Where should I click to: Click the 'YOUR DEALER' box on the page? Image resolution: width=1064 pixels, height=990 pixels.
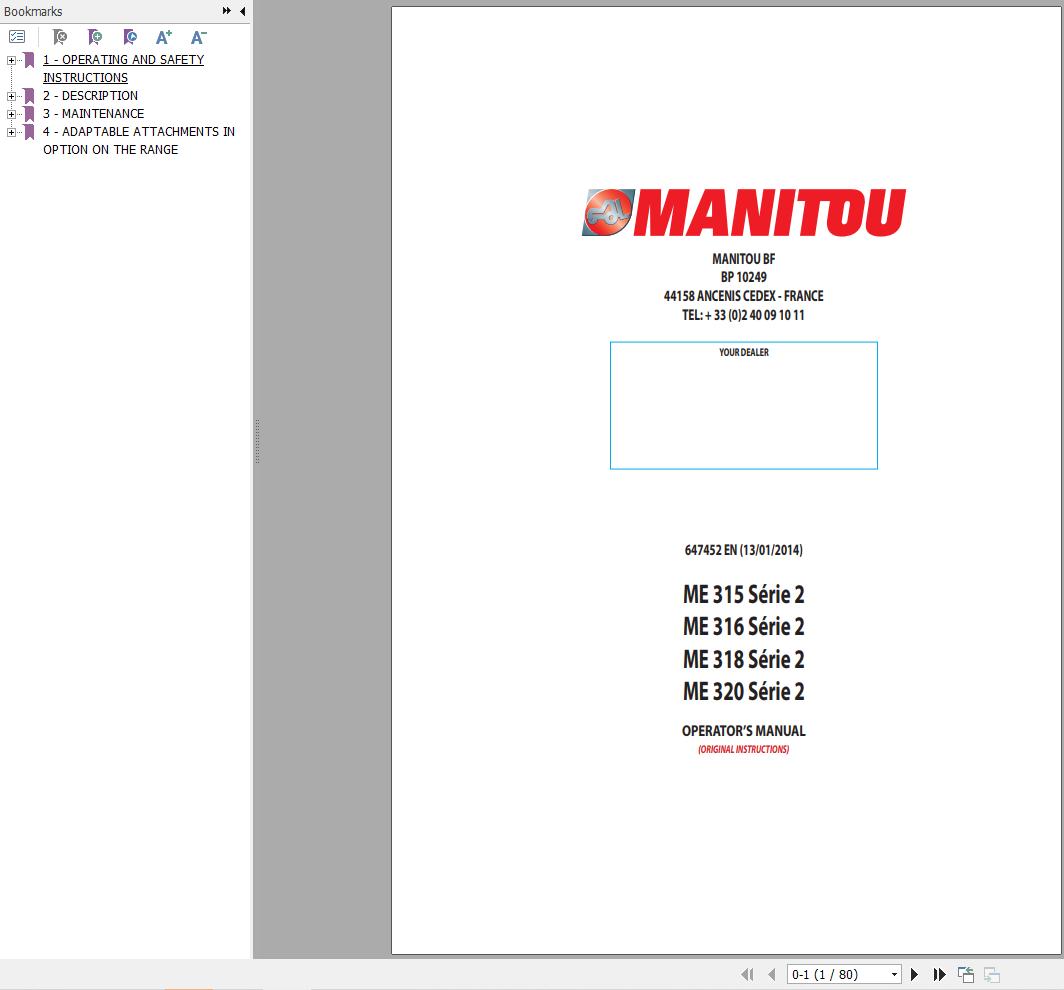click(x=744, y=405)
